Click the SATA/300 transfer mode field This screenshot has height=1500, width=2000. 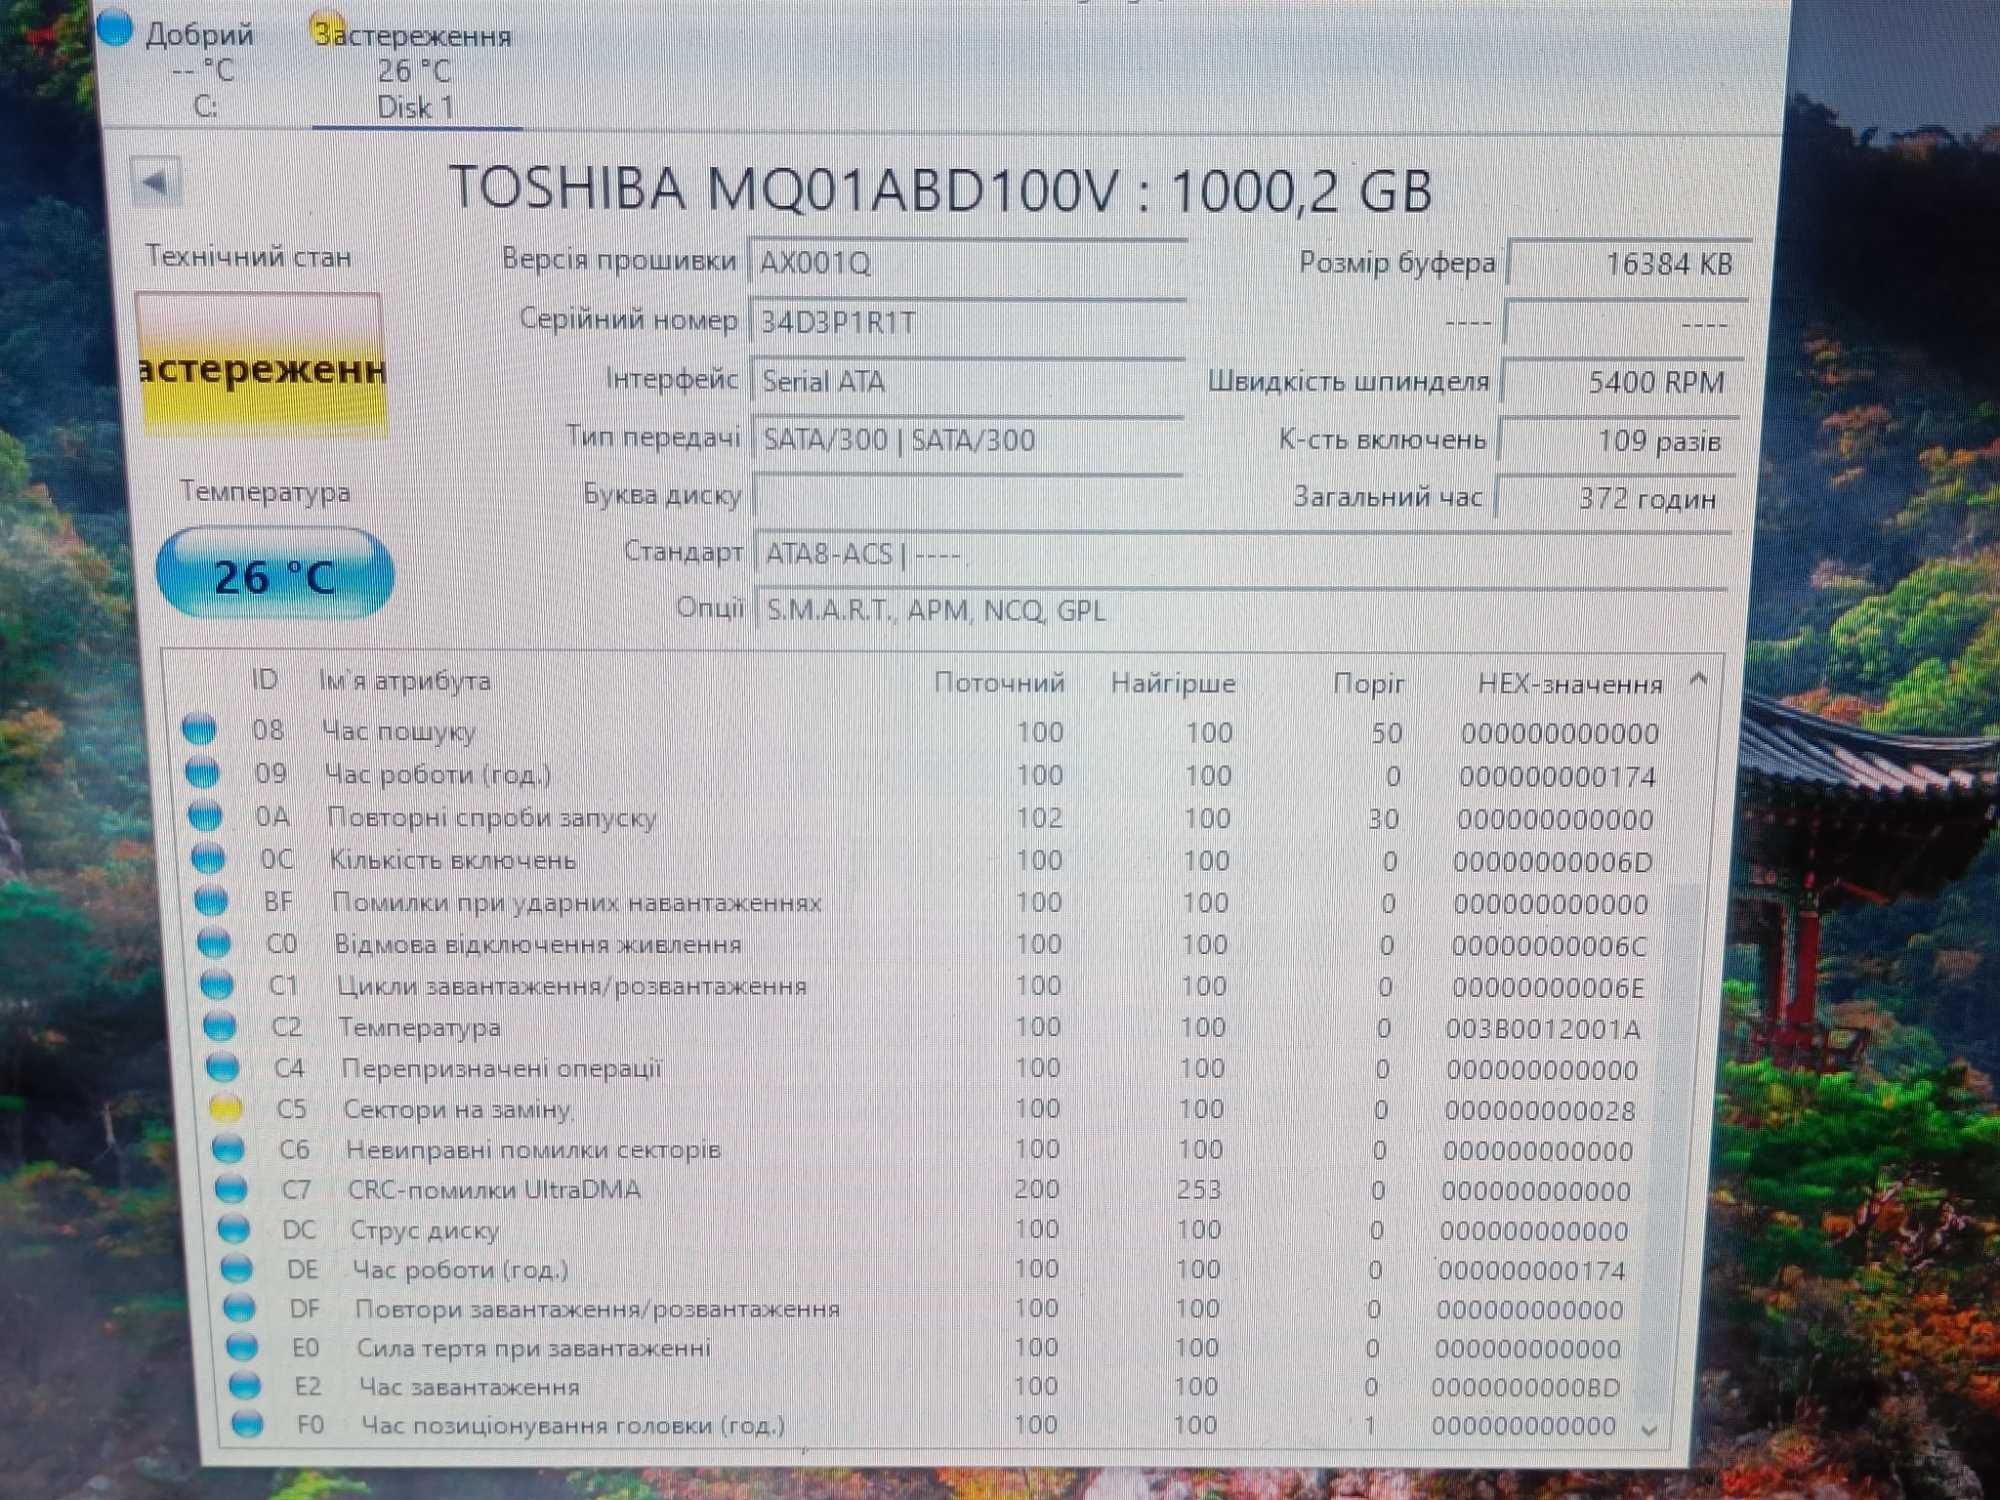click(x=967, y=440)
